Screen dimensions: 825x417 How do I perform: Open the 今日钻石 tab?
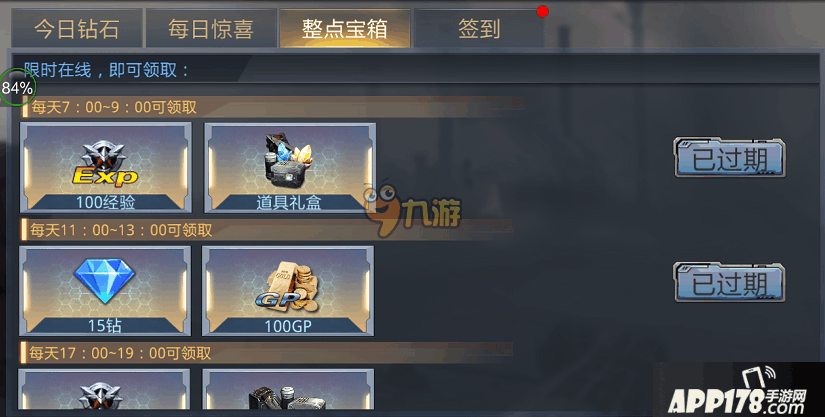[x=77, y=28]
